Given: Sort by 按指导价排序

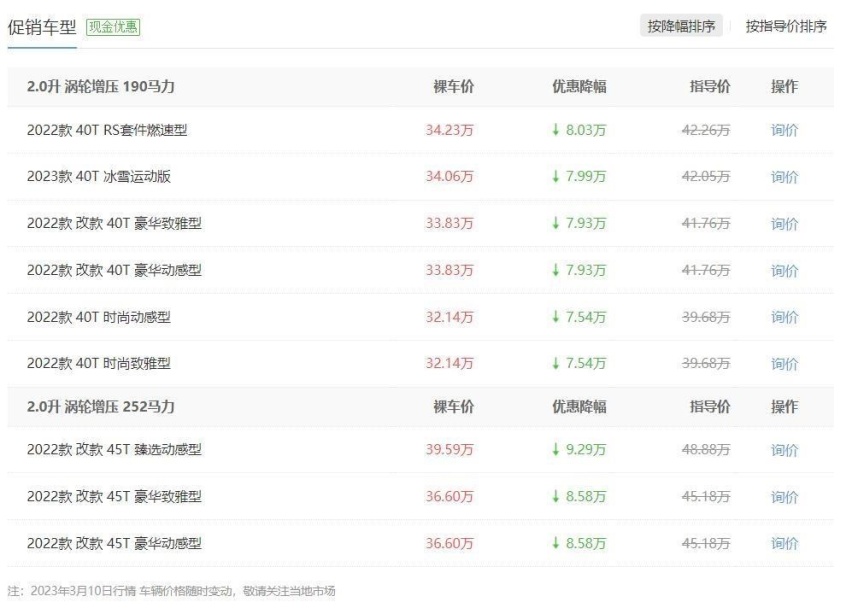Looking at the screenshot, I should pyautogui.click(x=786, y=26).
